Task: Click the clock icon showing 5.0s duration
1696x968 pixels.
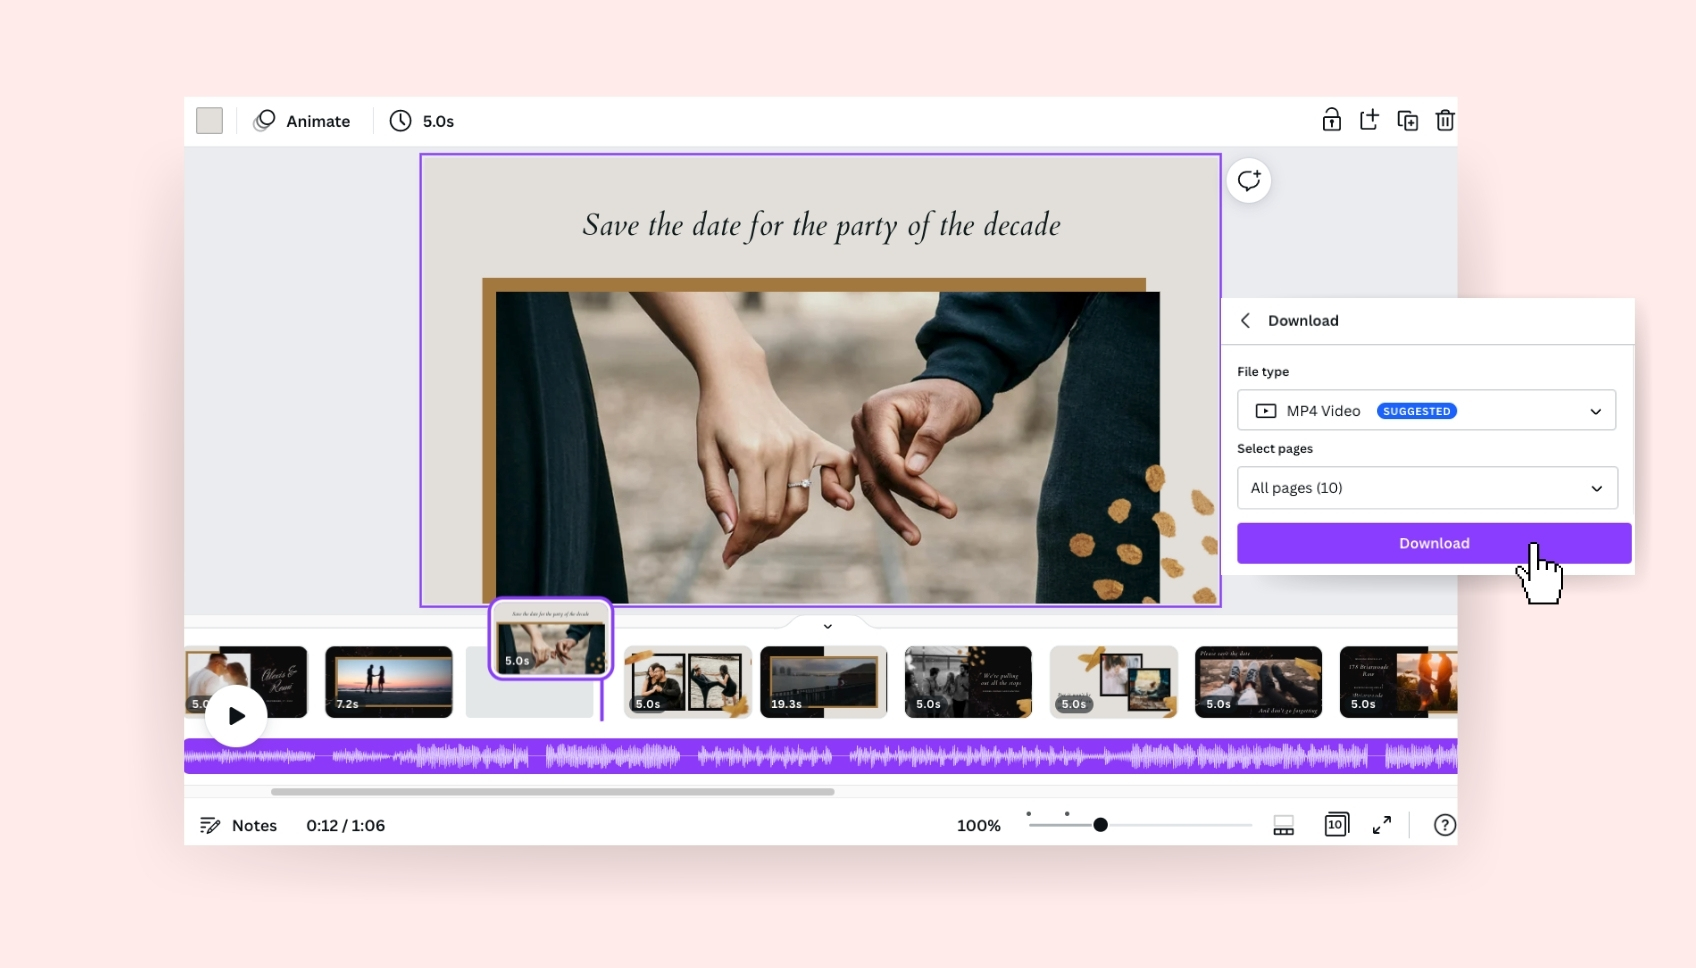Action: click(x=398, y=121)
